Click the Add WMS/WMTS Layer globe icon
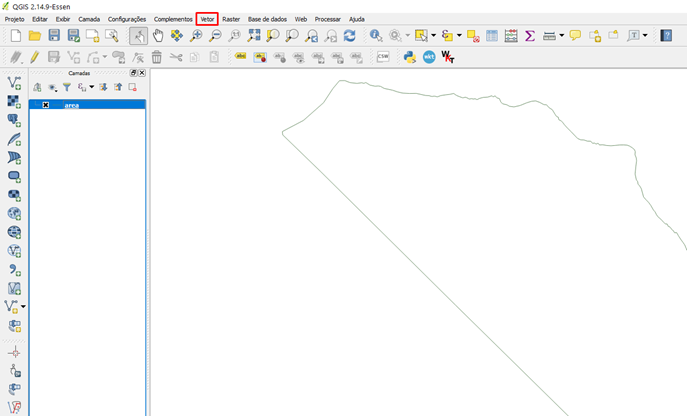 pos(14,213)
